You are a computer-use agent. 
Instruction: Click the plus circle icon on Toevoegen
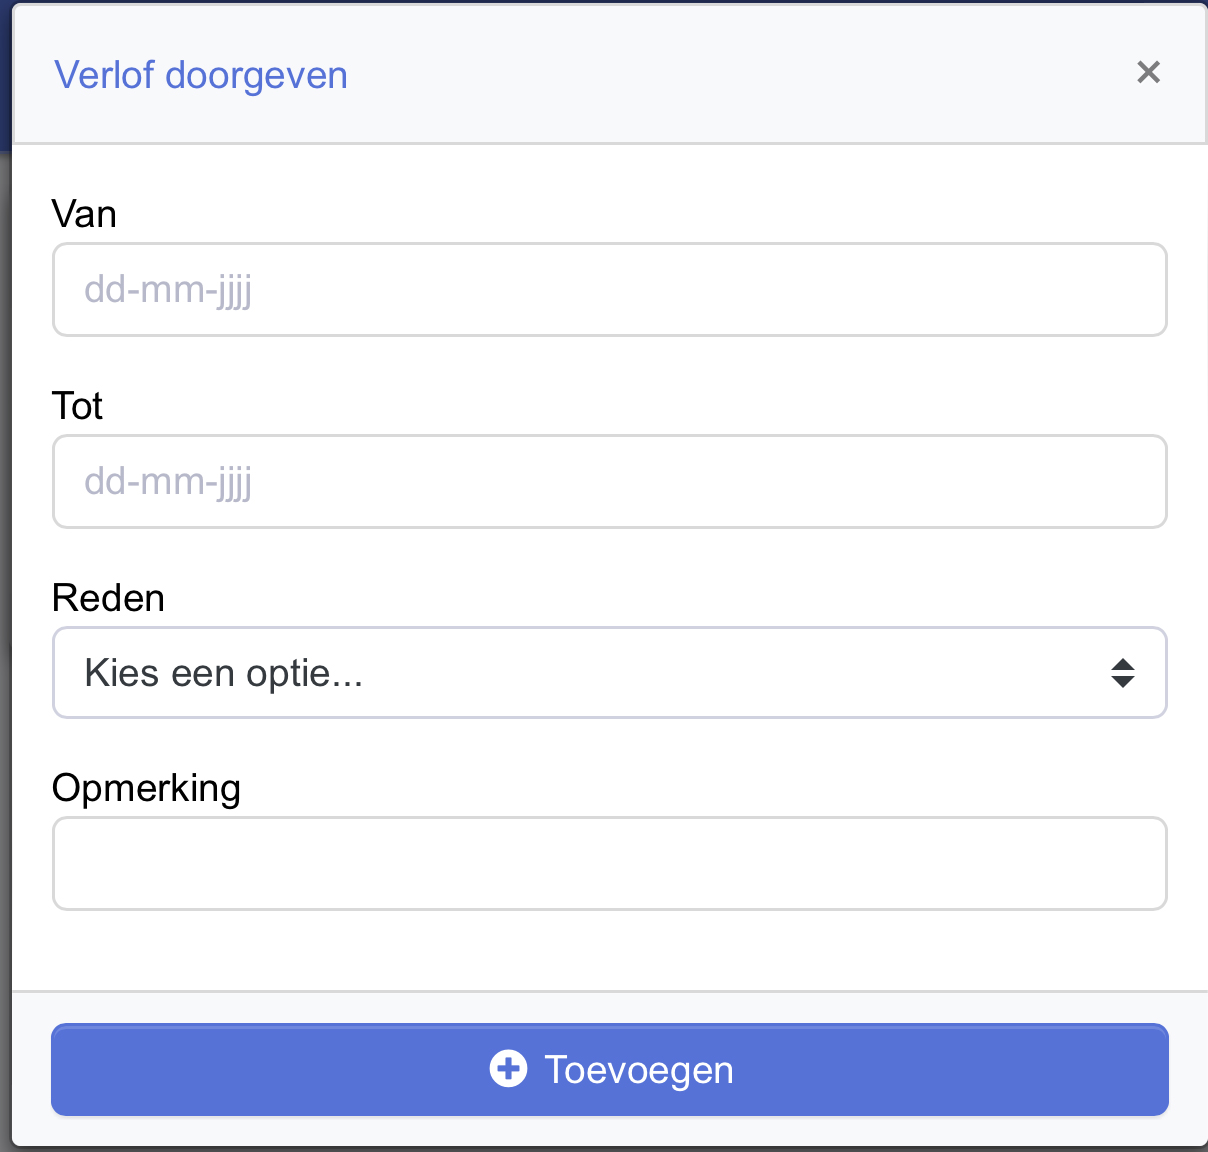[508, 1069]
